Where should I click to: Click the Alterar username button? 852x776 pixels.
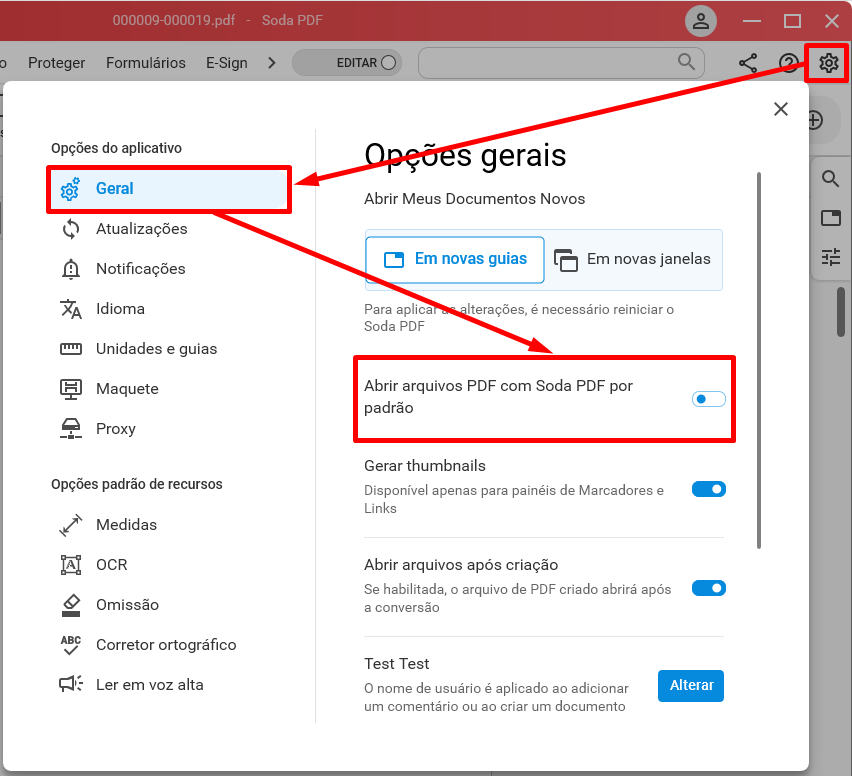691,685
